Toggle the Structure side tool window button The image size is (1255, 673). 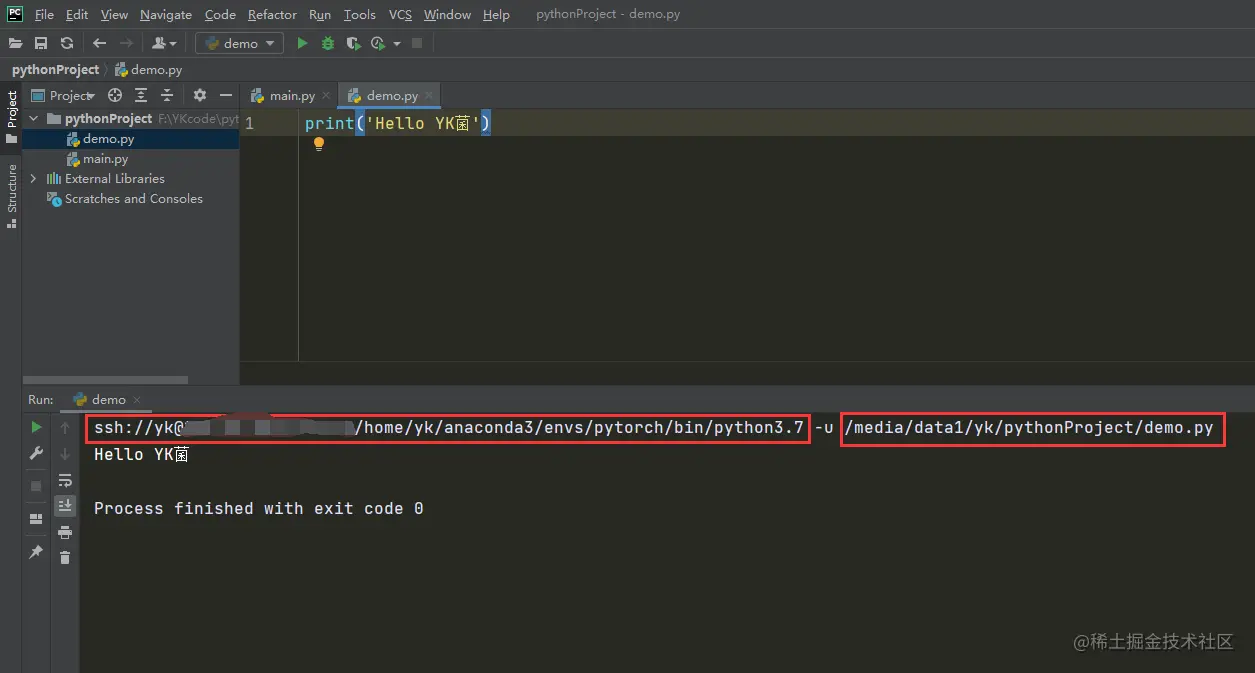11,197
